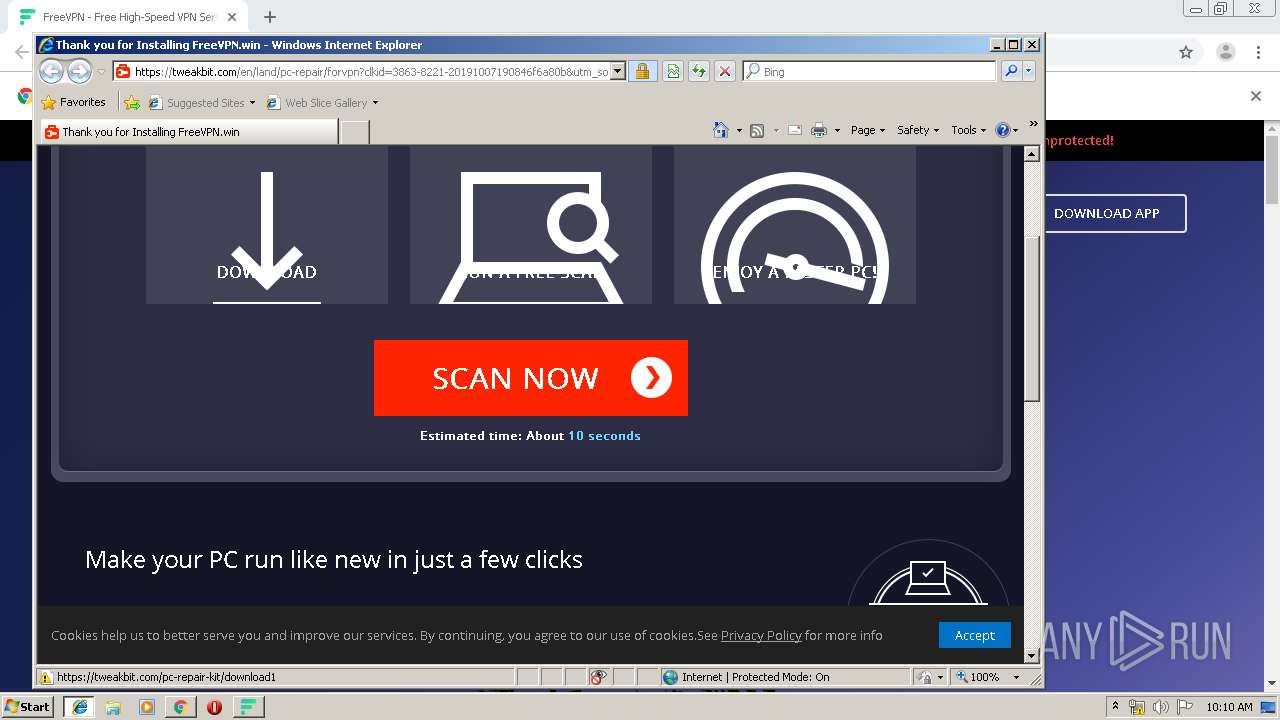Viewport: 1280px width, 720px height.
Task: Open a new IE tab
Action: click(355, 132)
